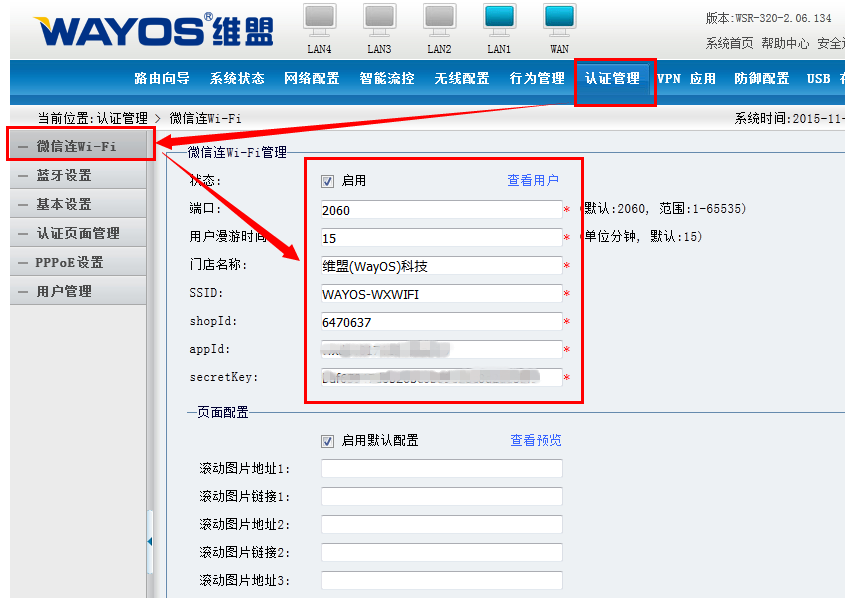Image resolution: width=845 pixels, height=598 pixels.
Task: Click the LAN2 port status icon
Action: [439, 20]
